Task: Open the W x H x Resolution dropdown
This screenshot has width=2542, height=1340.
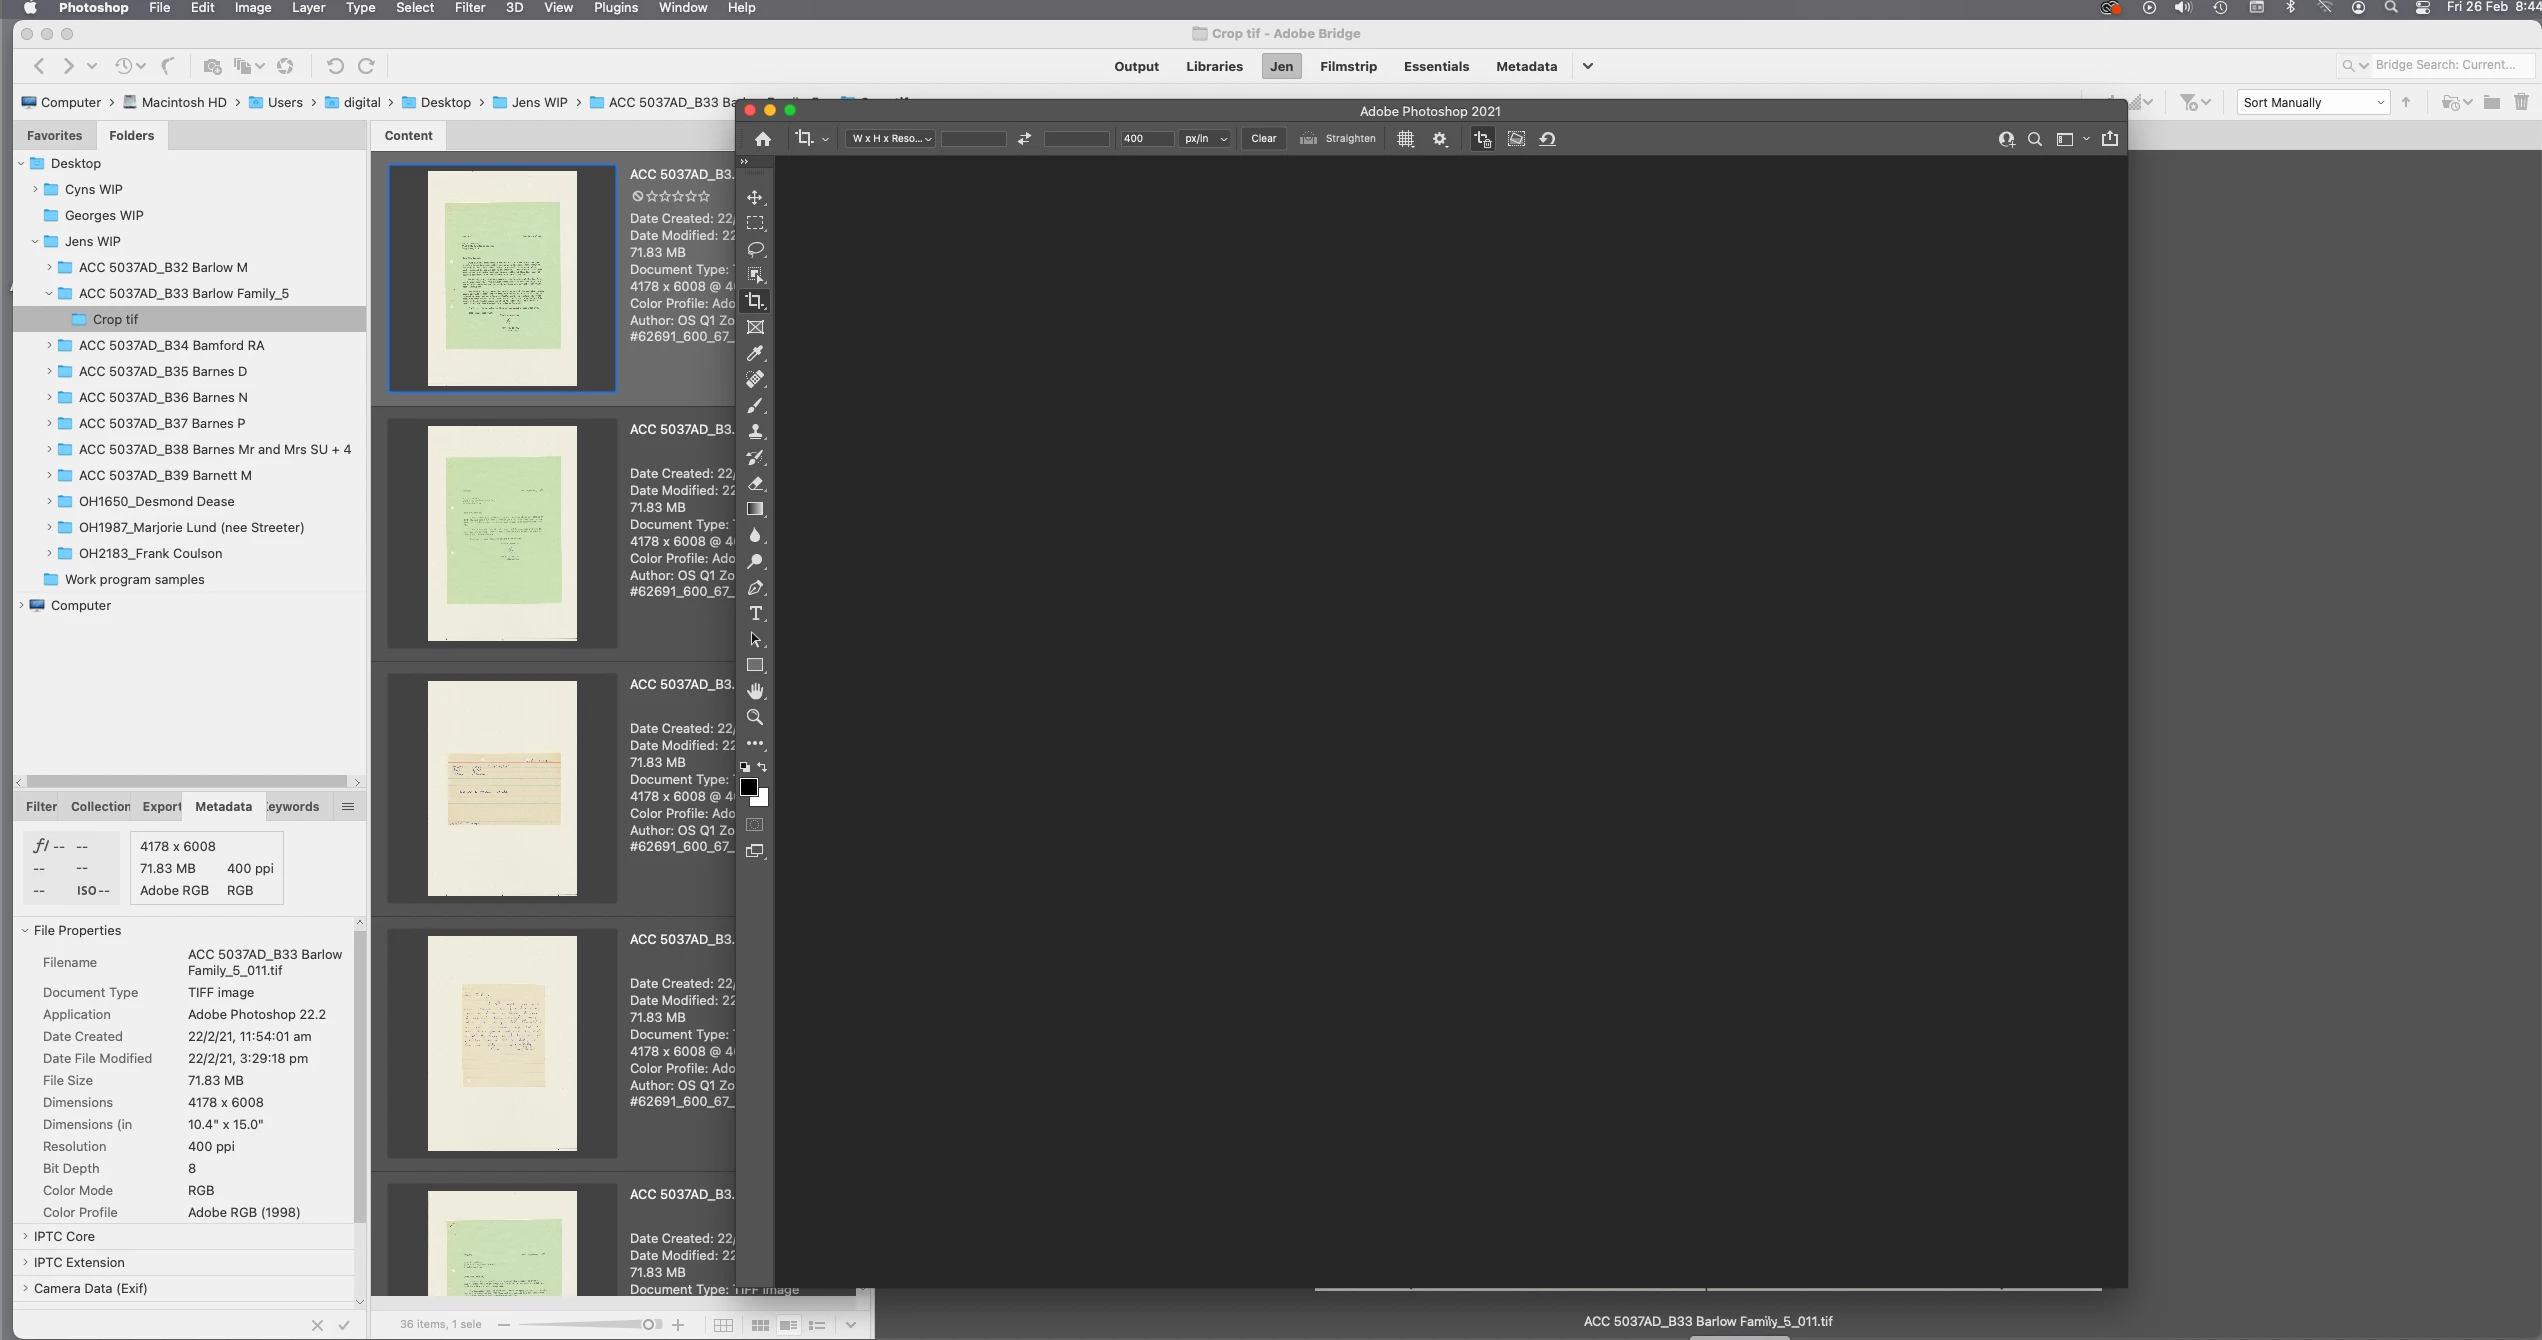Action: pyautogui.click(x=890, y=139)
